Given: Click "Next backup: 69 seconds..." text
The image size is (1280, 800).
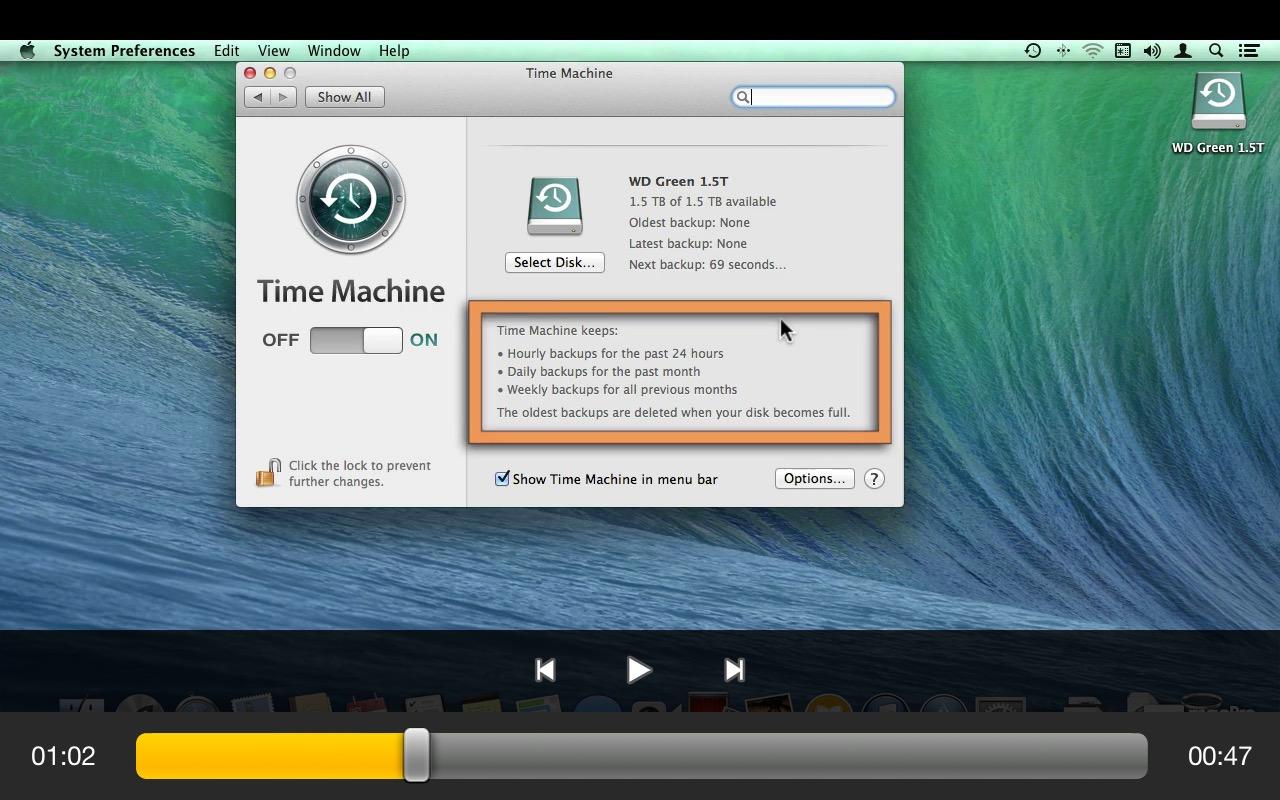Looking at the screenshot, I should point(707,265).
